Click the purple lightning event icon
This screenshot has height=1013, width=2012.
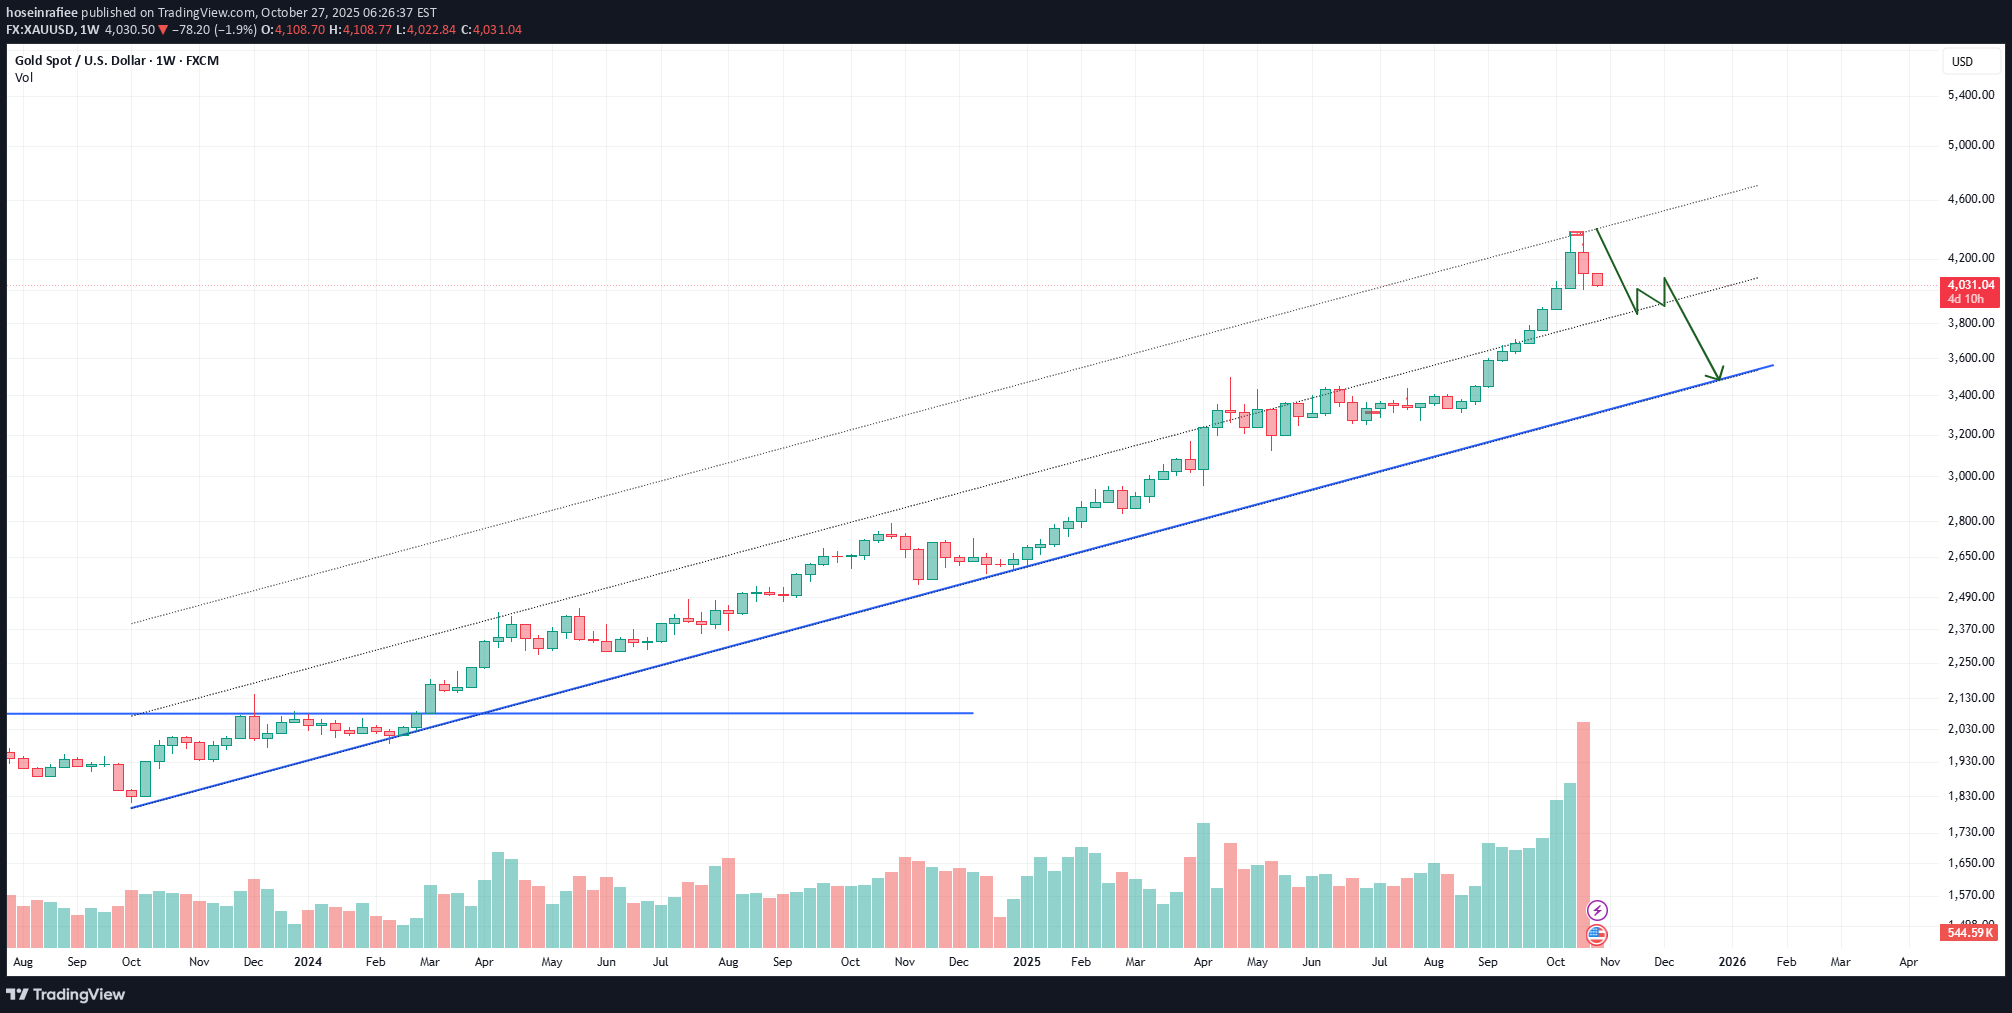(x=1597, y=910)
